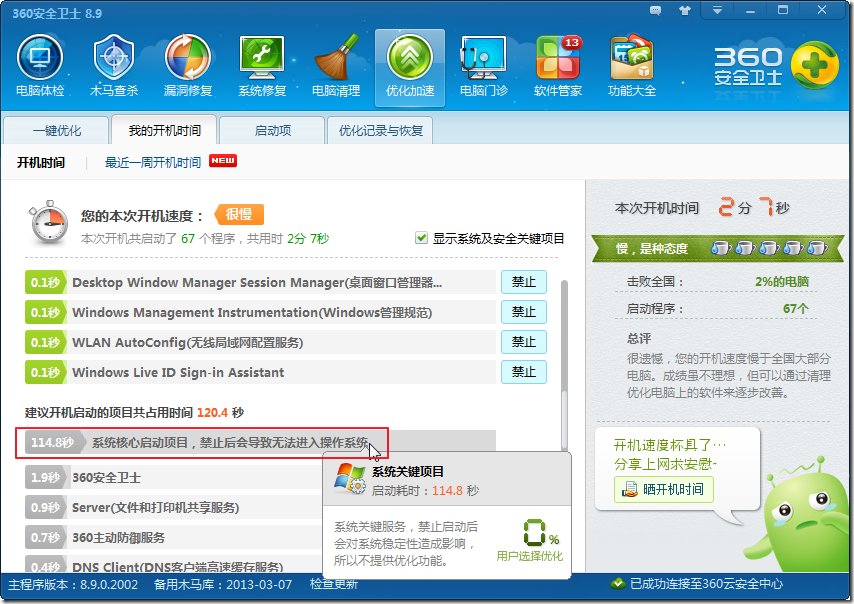Select the 360安全卫士 1.9秒 row
The image size is (854, 604).
point(173,477)
